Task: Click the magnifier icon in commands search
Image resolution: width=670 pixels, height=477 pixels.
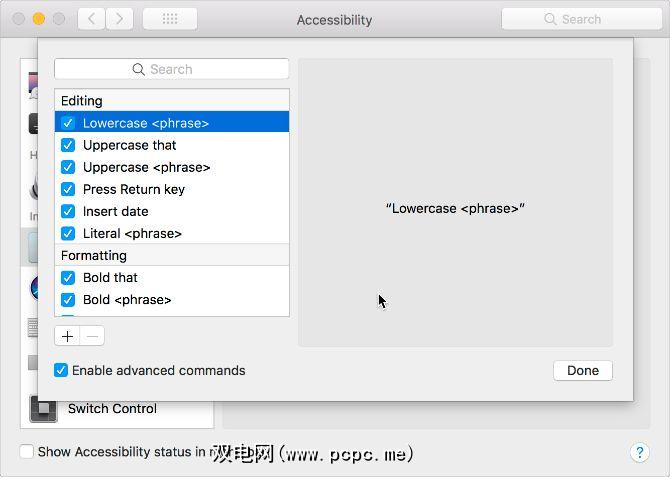Action: point(139,69)
